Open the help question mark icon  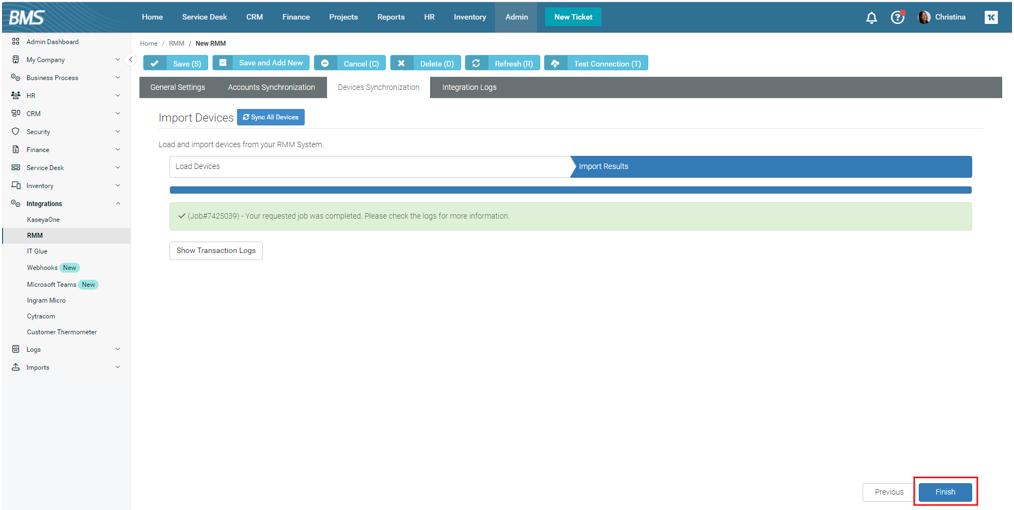point(897,17)
